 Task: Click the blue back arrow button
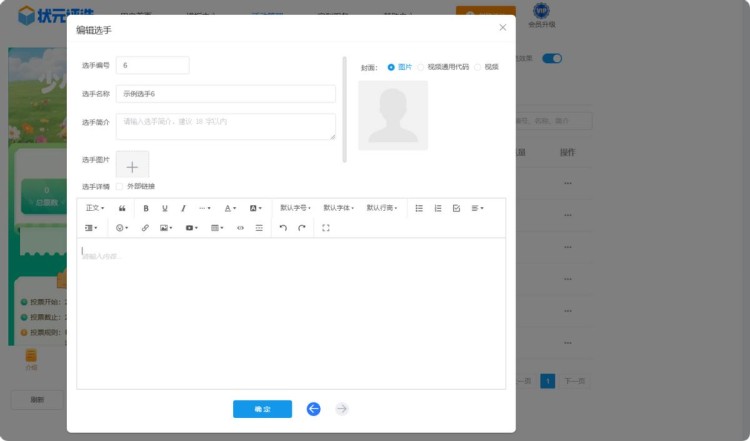(x=314, y=409)
